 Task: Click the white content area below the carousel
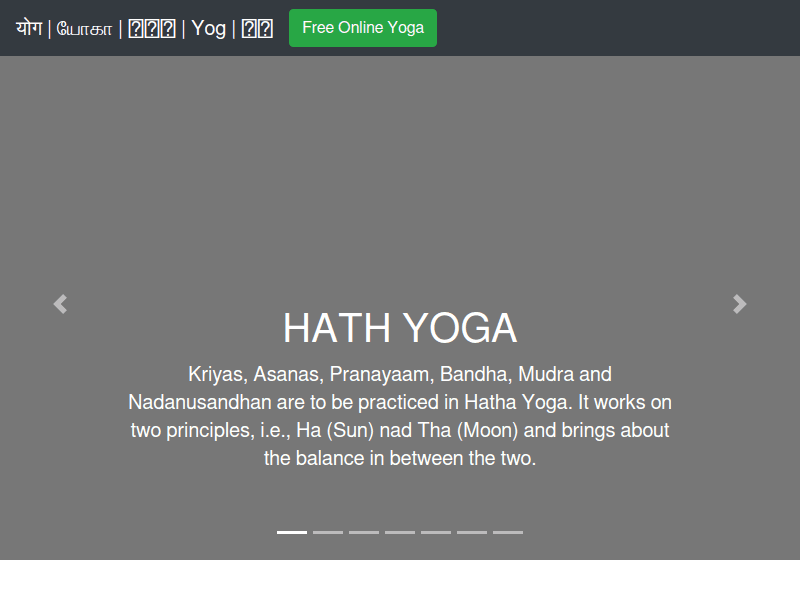pos(400,580)
